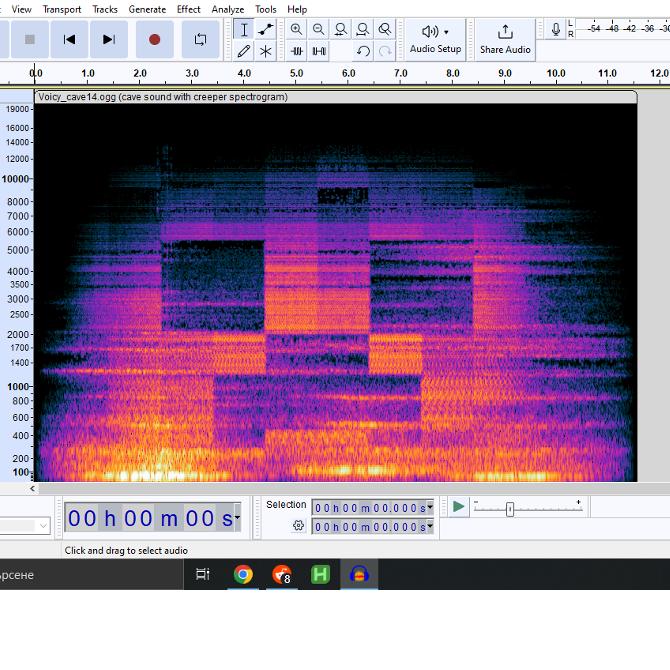Choose the Draw pencil tool

[243, 51]
